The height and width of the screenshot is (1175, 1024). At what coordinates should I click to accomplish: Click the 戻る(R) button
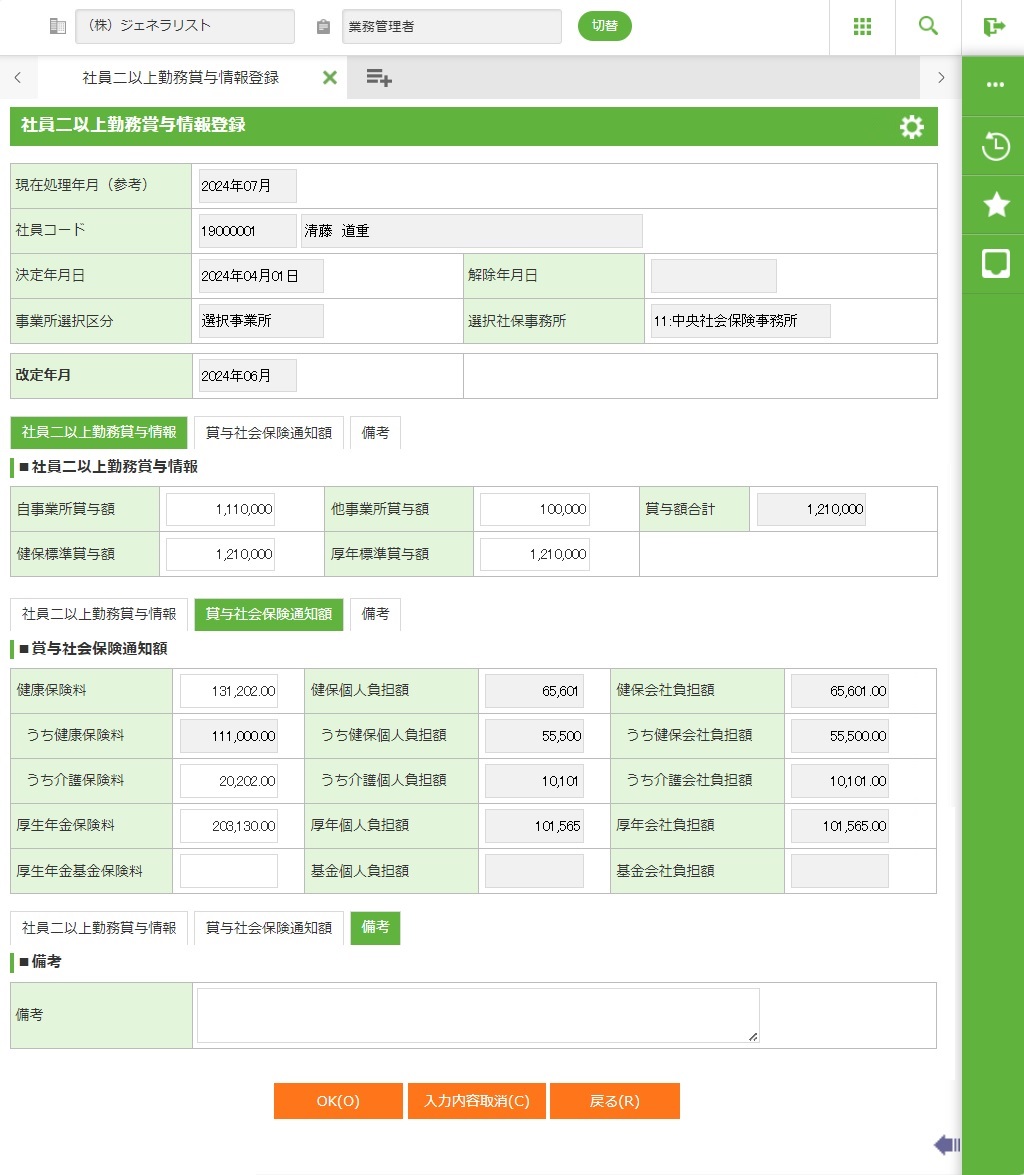click(x=614, y=1101)
